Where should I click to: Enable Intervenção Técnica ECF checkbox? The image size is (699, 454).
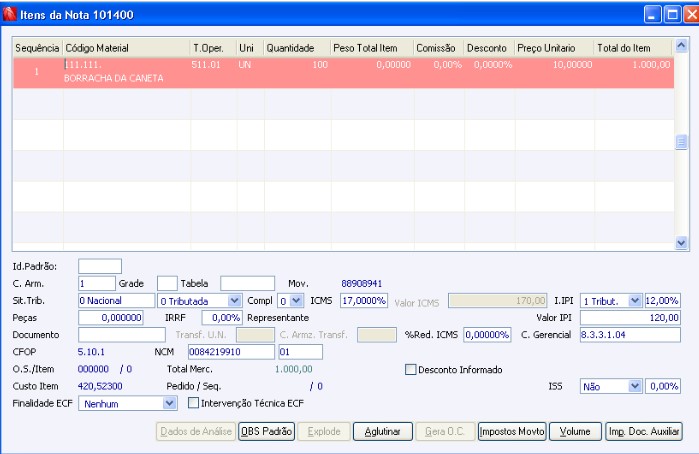(193, 403)
